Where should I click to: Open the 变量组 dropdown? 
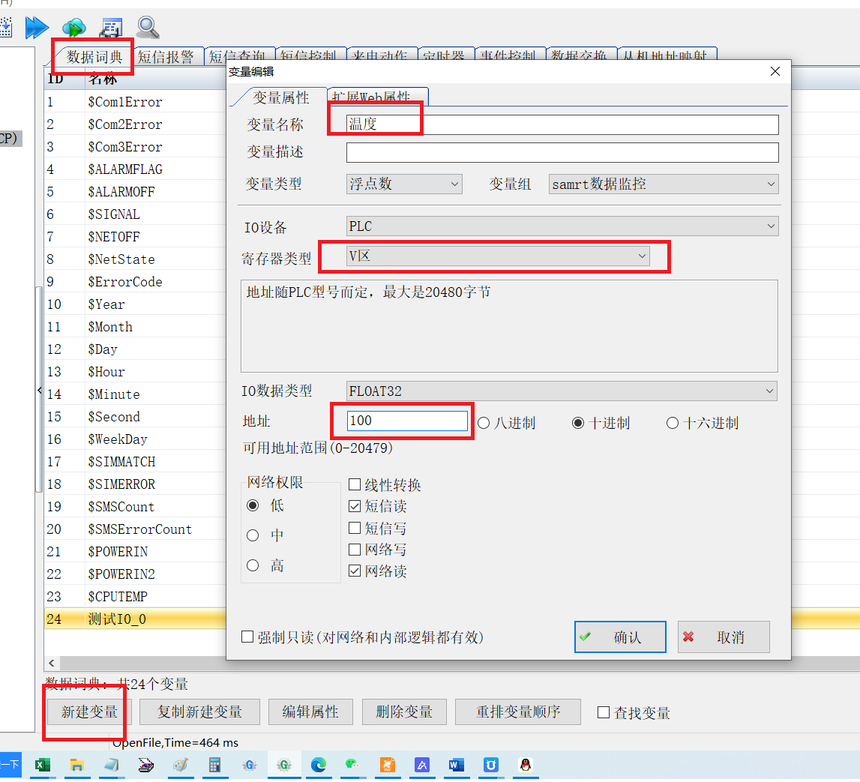[x=663, y=184]
